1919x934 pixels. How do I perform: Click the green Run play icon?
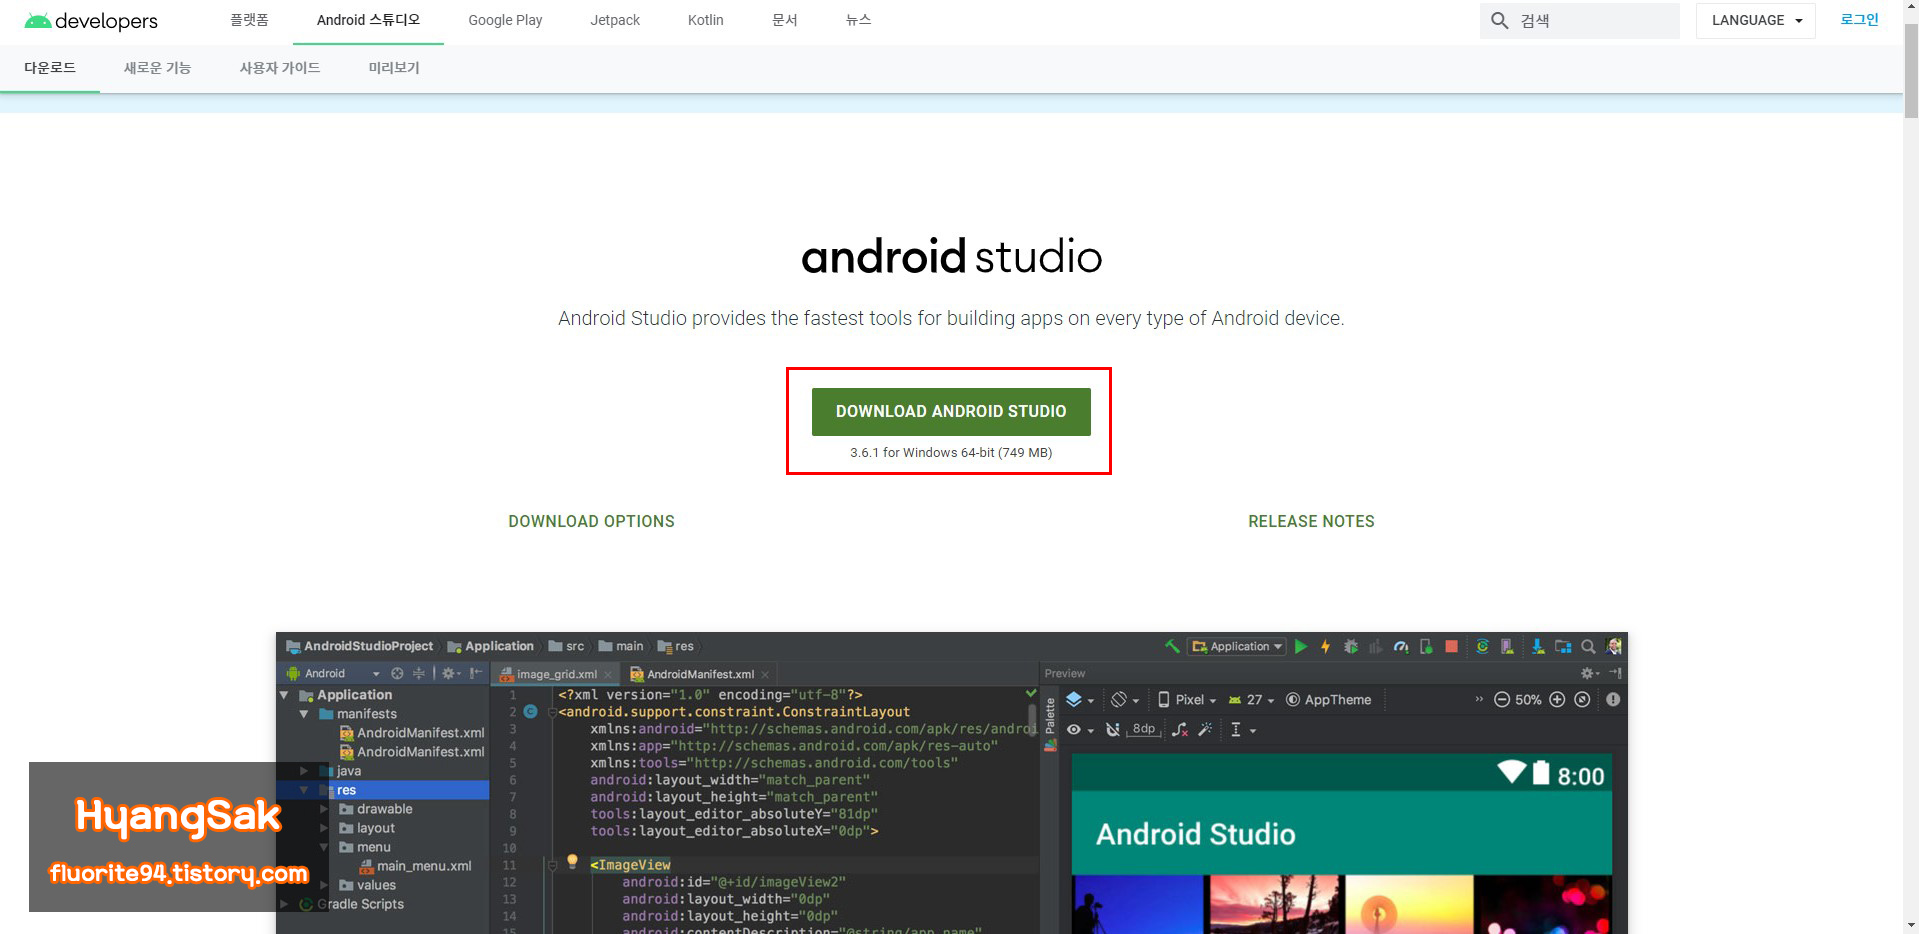coord(1301,647)
